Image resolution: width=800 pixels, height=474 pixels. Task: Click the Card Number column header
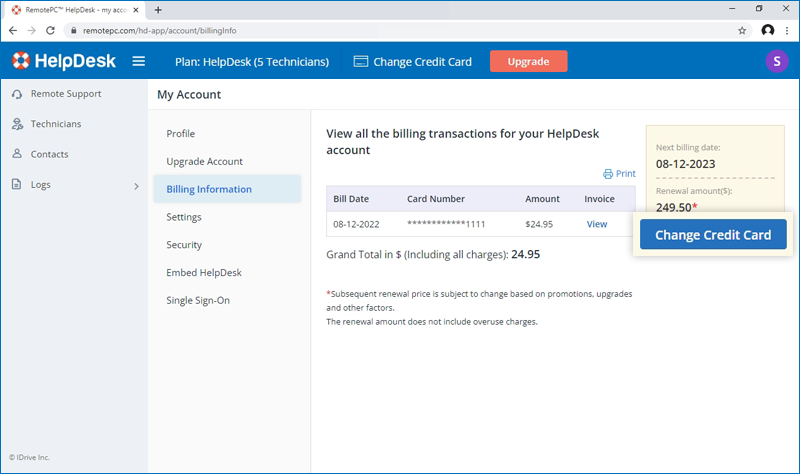[x=436, y=199]
